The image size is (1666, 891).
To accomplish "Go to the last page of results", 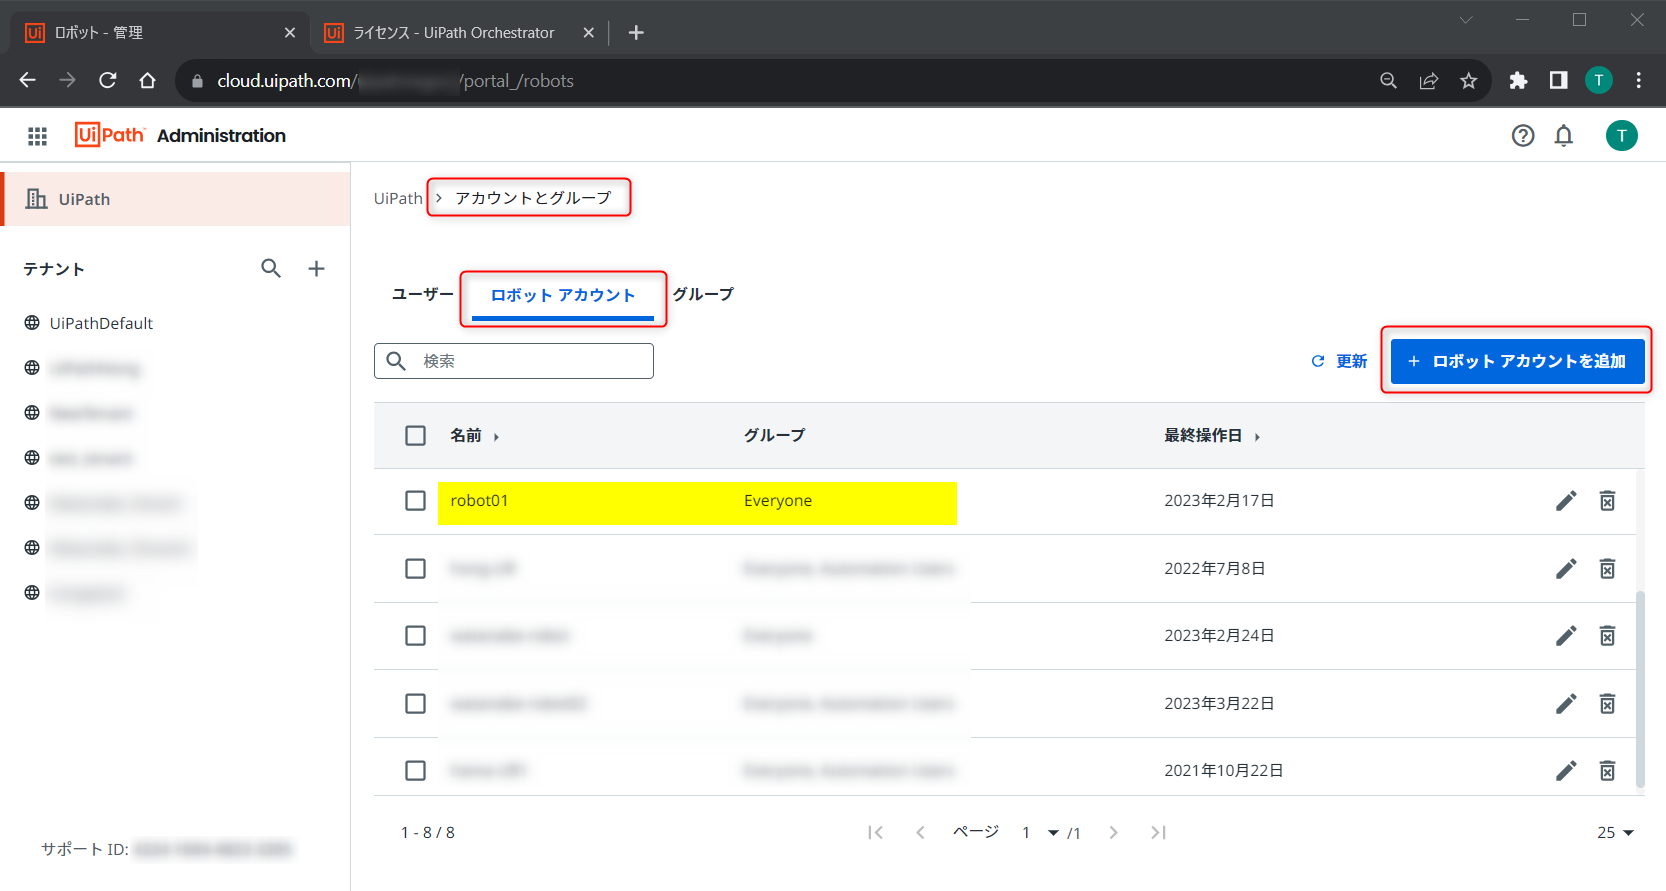I will pos(1158,832).
